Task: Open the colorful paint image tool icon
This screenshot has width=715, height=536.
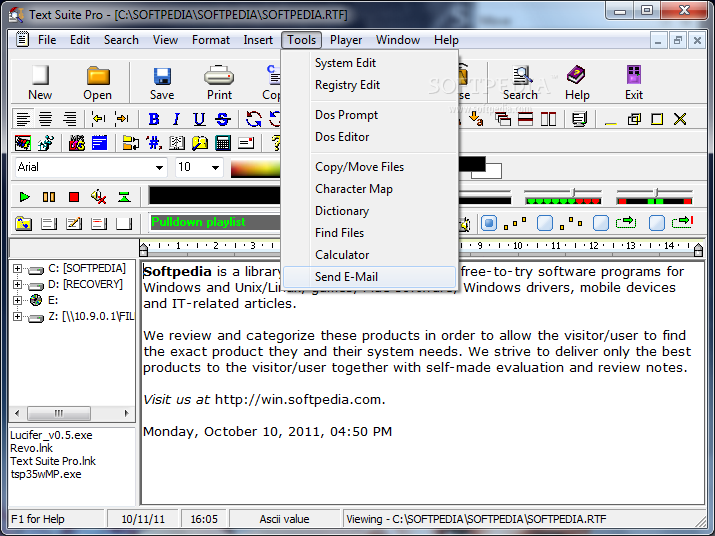Action: point(23,143)
